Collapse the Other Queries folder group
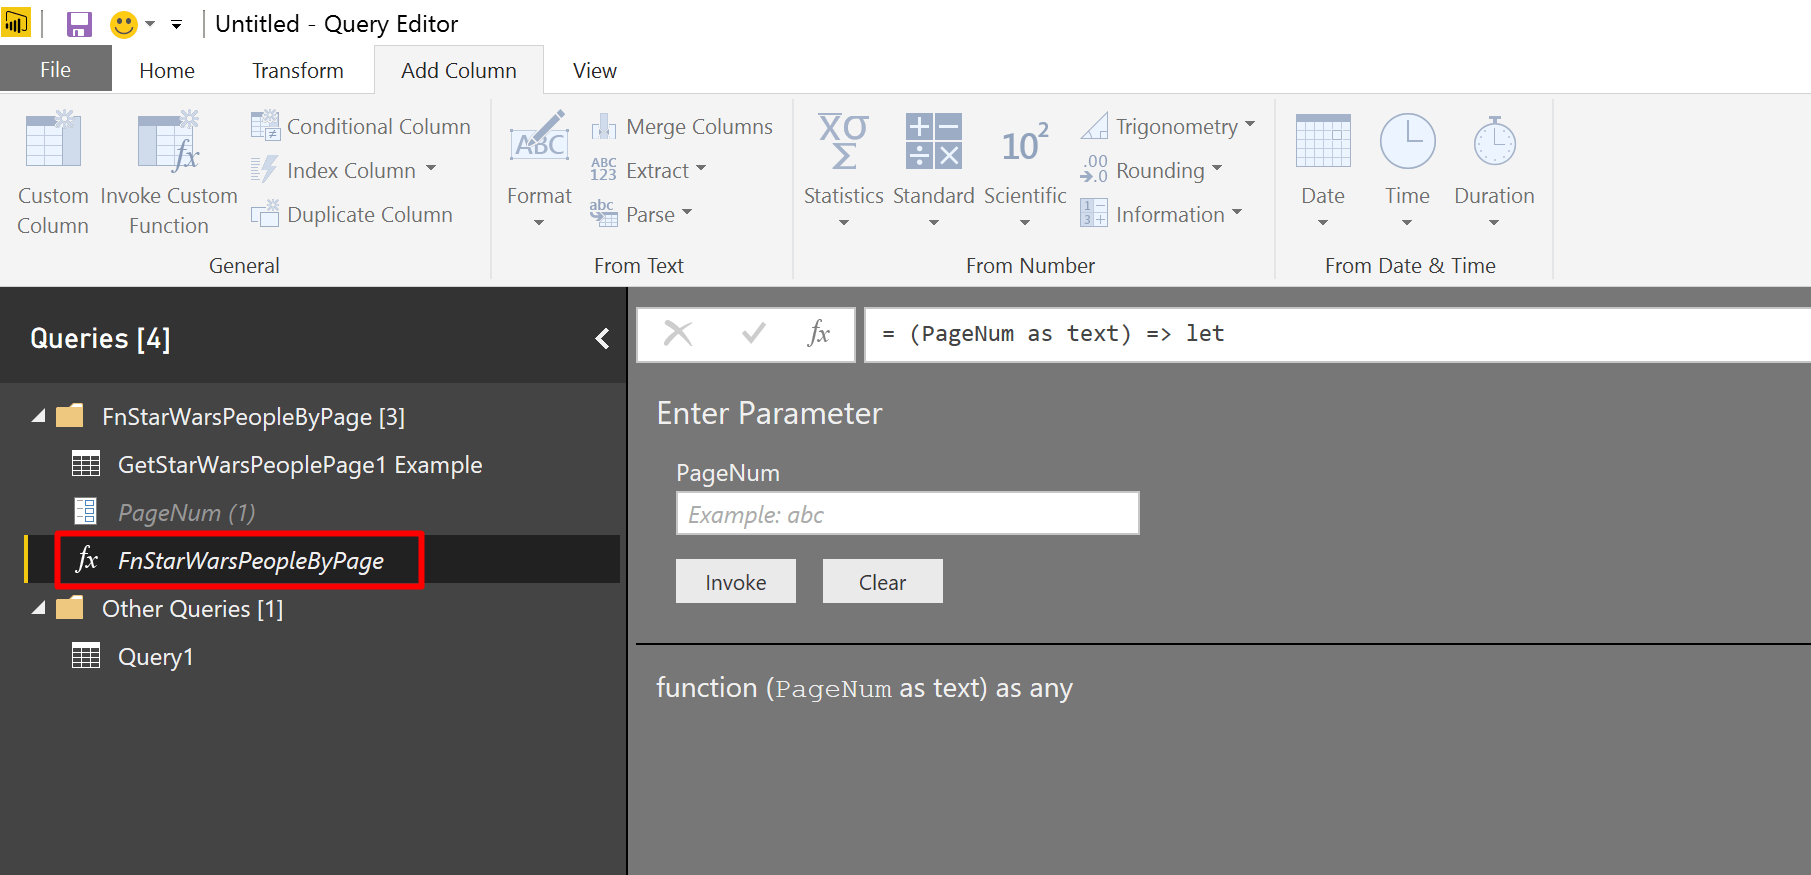1811x875 pixels. tap(38, 608)
